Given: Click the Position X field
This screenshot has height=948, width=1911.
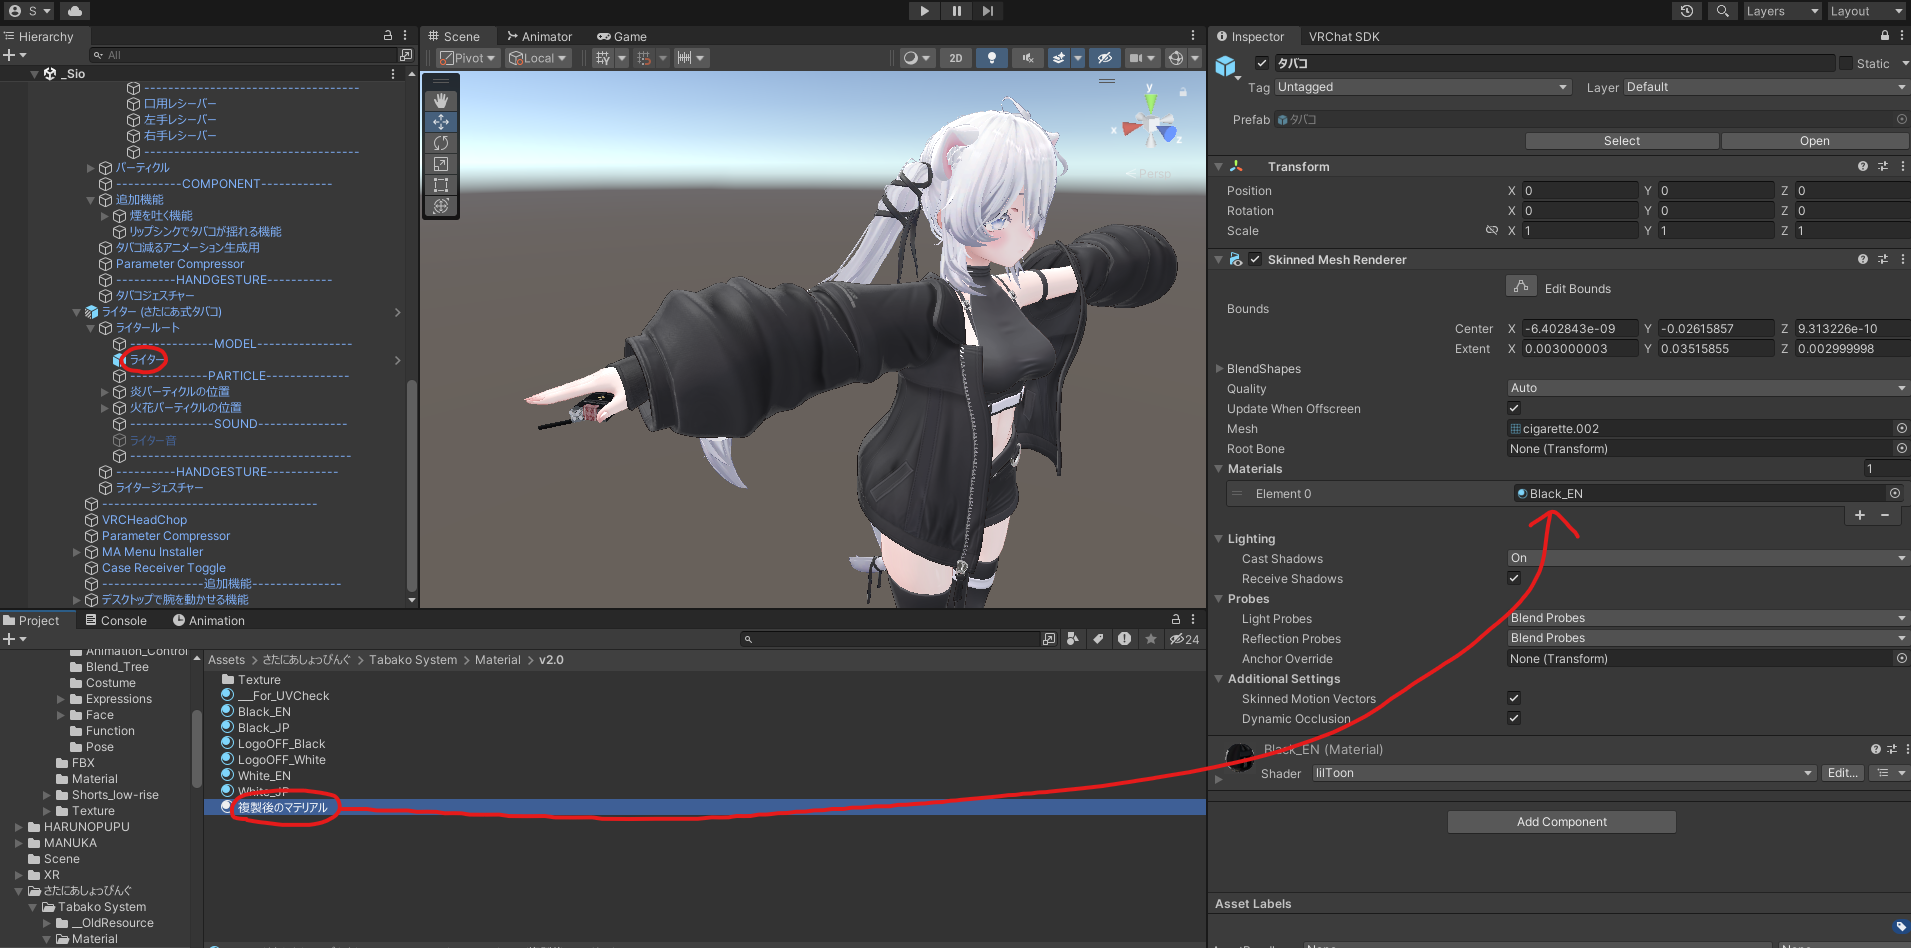Looking at the screenshot, I should [1580, 190].
